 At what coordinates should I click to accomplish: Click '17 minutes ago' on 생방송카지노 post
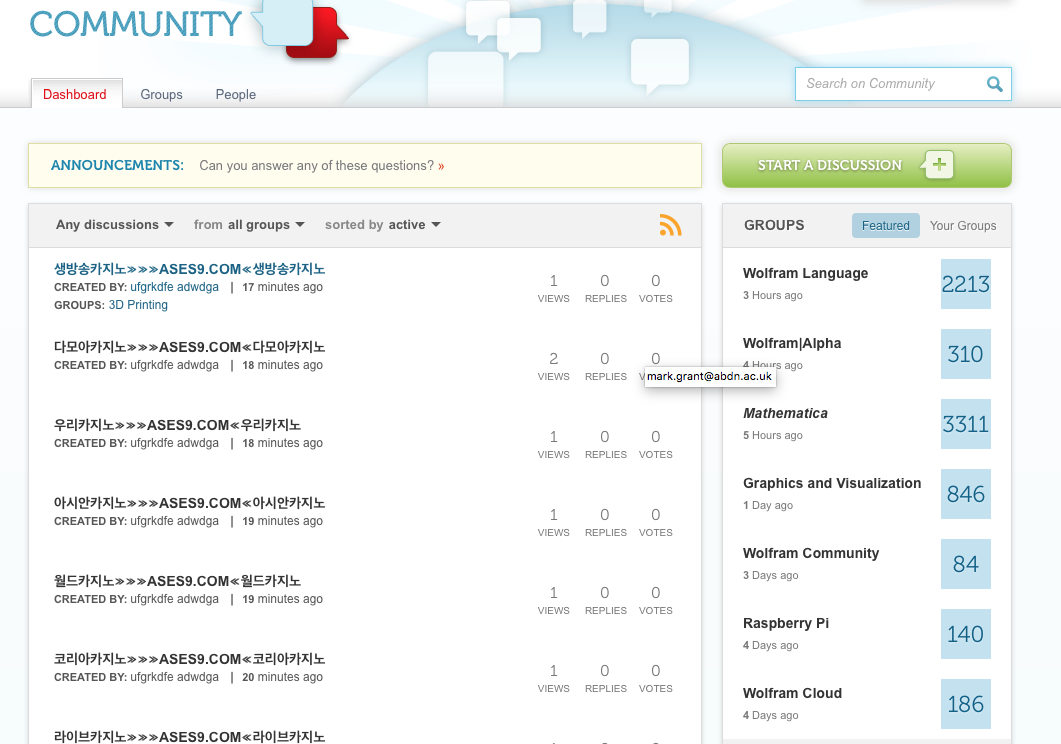coord(282,287)
